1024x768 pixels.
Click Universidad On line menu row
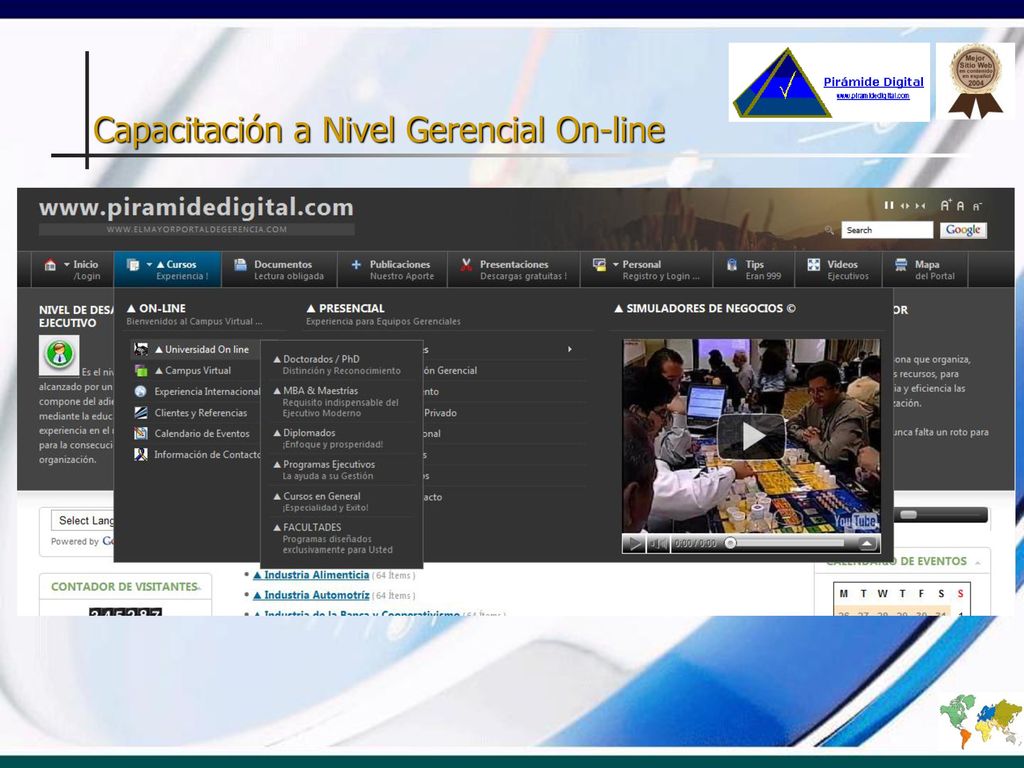click(195, 349)
